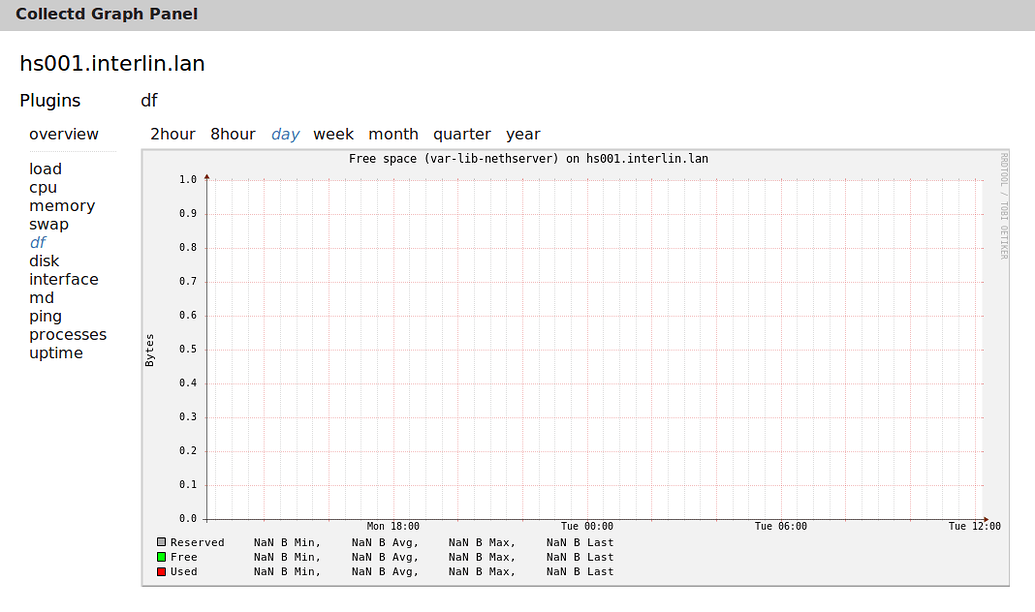This screenshot has height=612, width=1035.
Task: Click 'NaN B Max,' in Free row
Action: pos(482,557)
